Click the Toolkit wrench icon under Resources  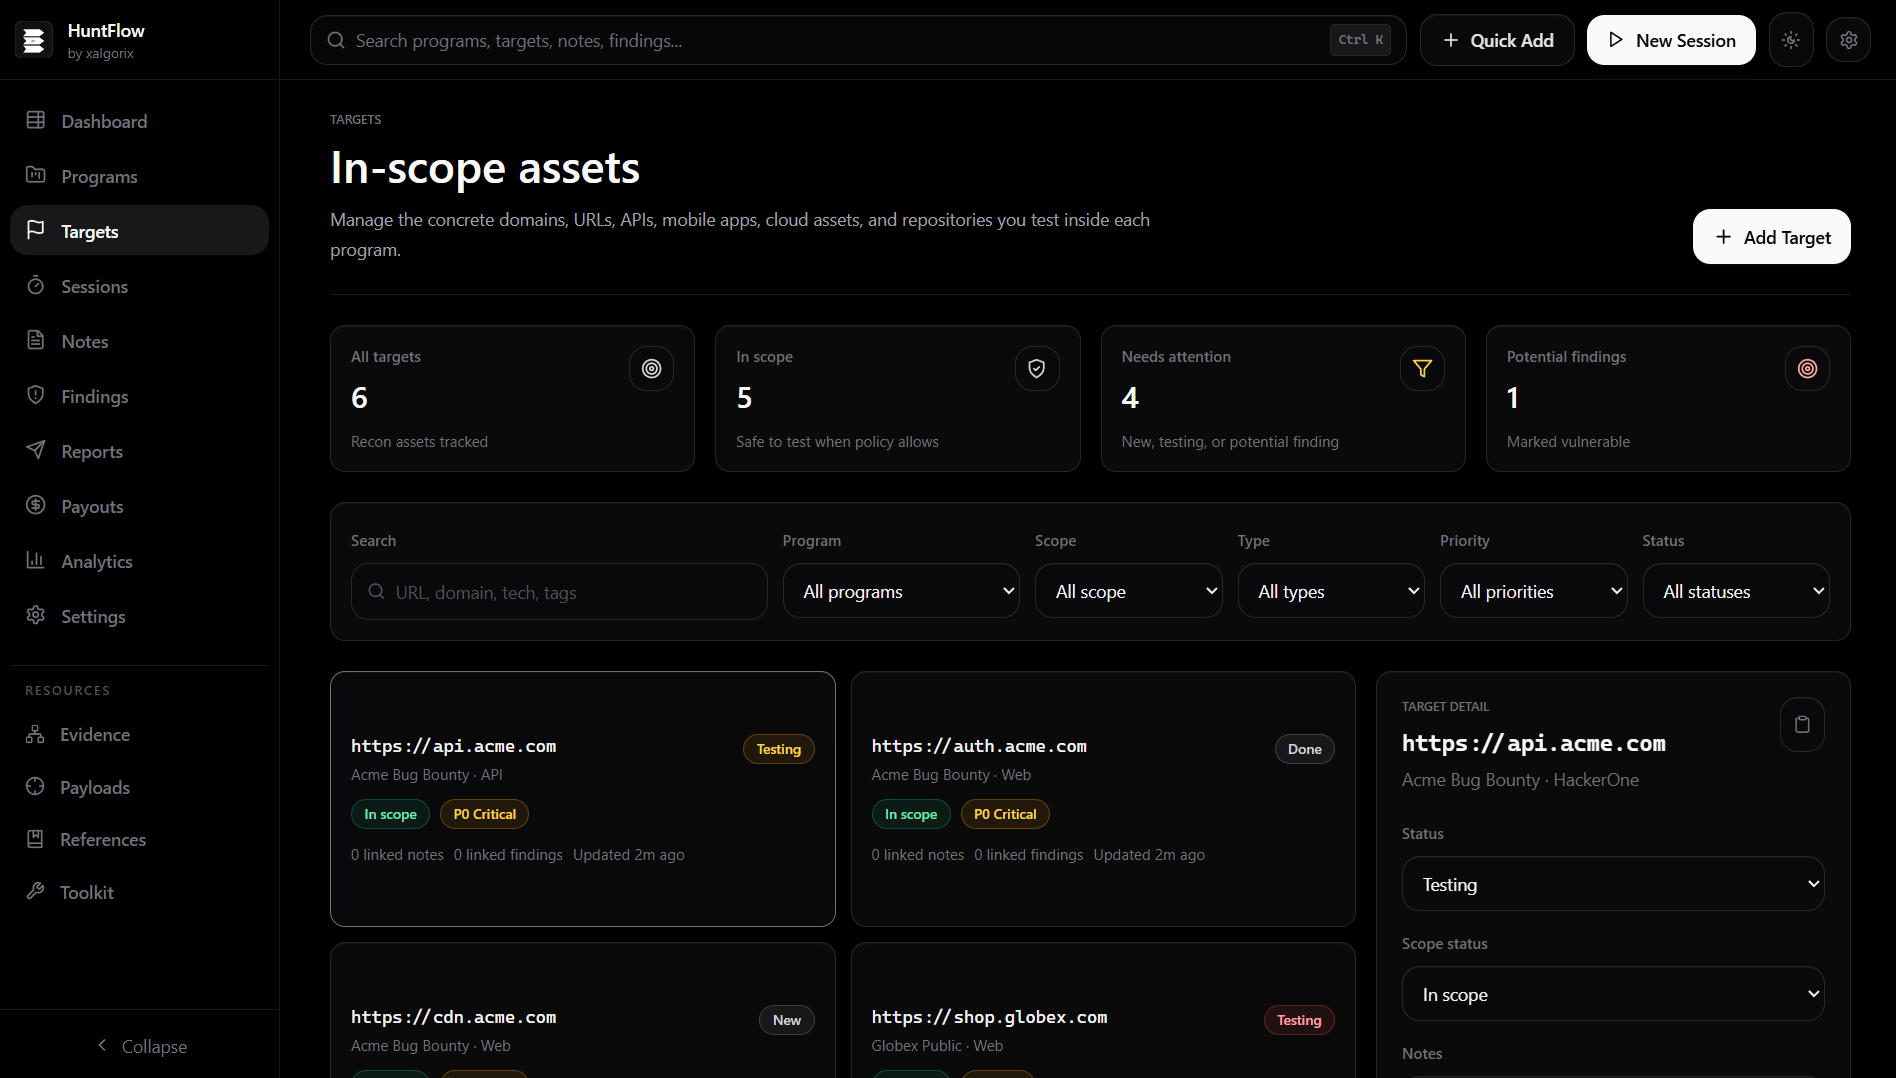point(35,891)
